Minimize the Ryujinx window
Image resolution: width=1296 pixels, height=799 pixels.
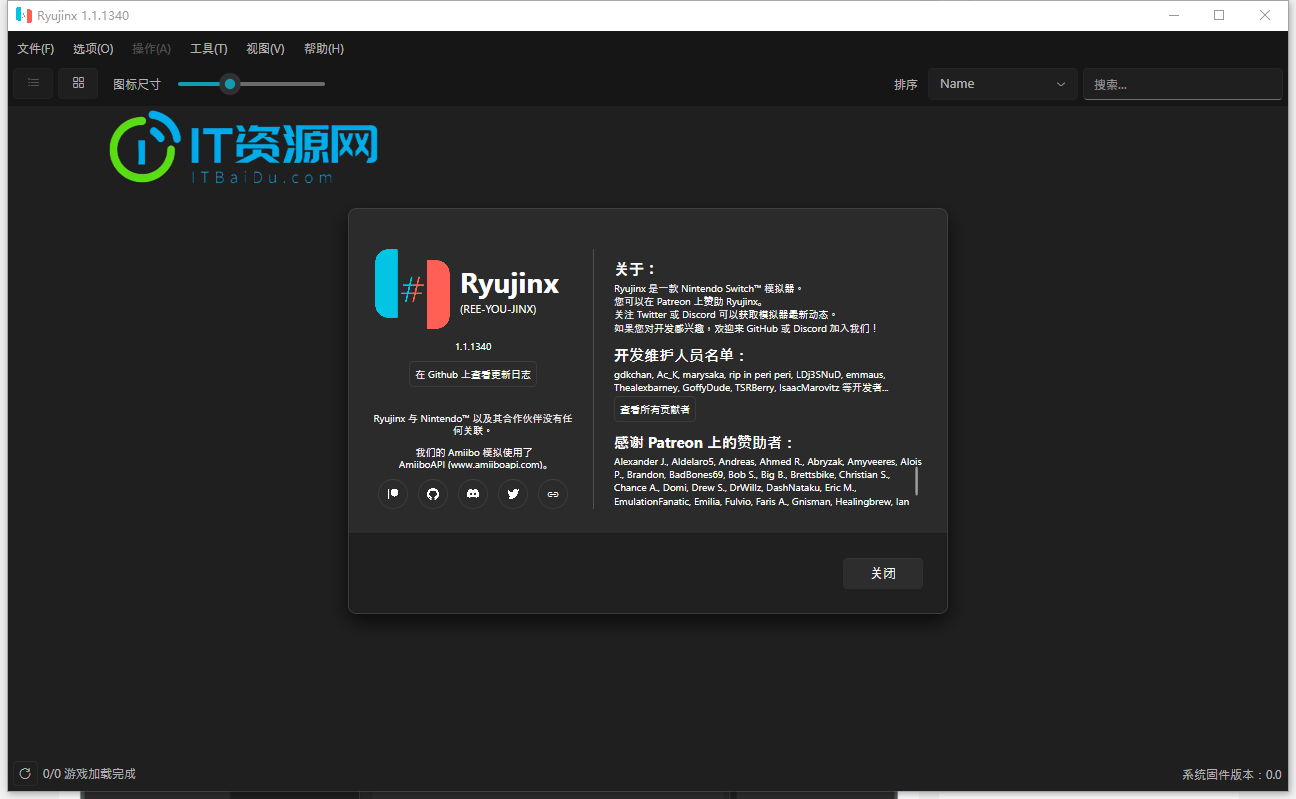1173,15
